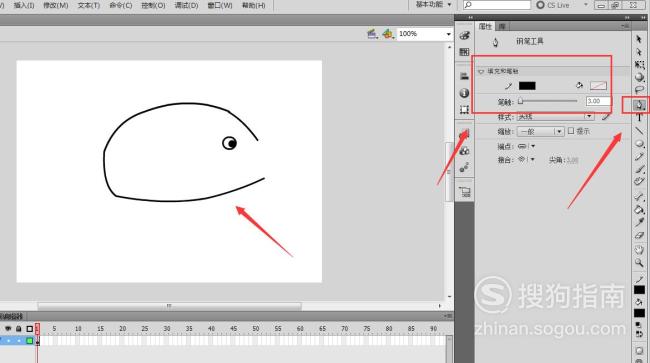Toggle layer lock dot under padlock

(x=19, y=341)
